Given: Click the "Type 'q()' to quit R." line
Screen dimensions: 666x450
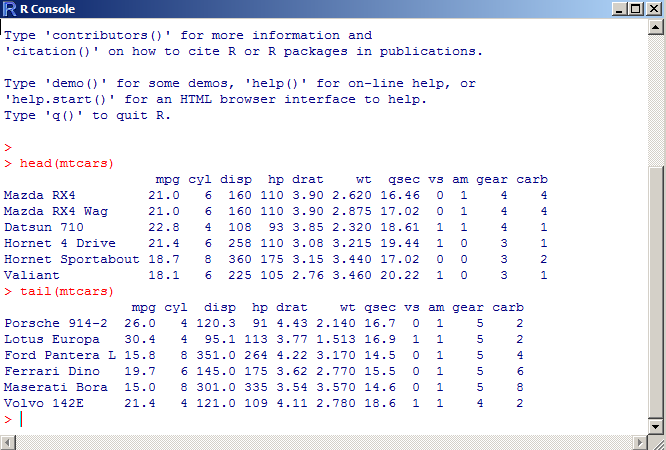Looking at the screenshot, I should (87, 116).
